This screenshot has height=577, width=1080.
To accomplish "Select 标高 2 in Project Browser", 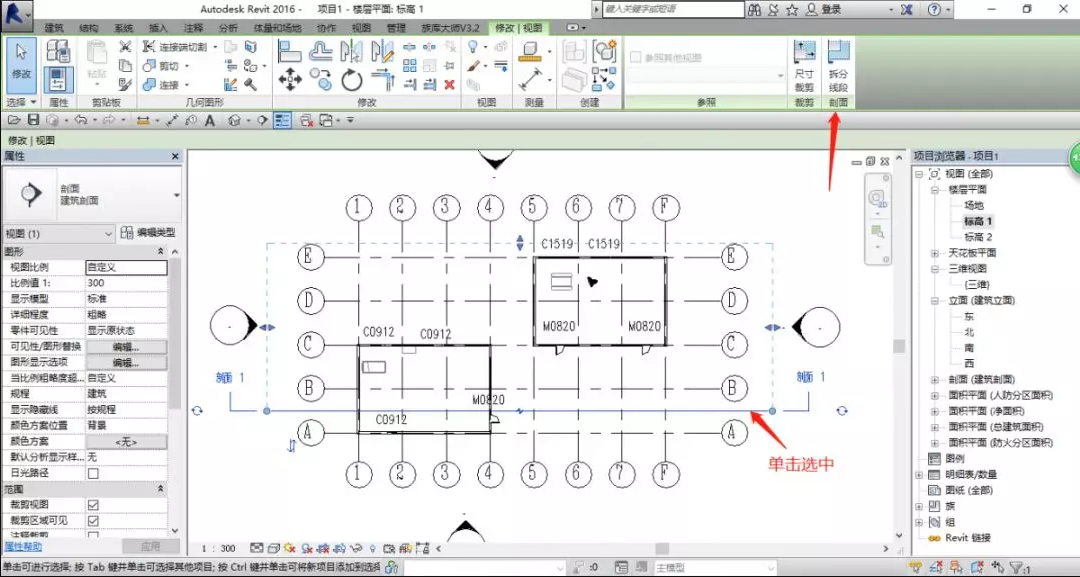I will tap(978, 237).
